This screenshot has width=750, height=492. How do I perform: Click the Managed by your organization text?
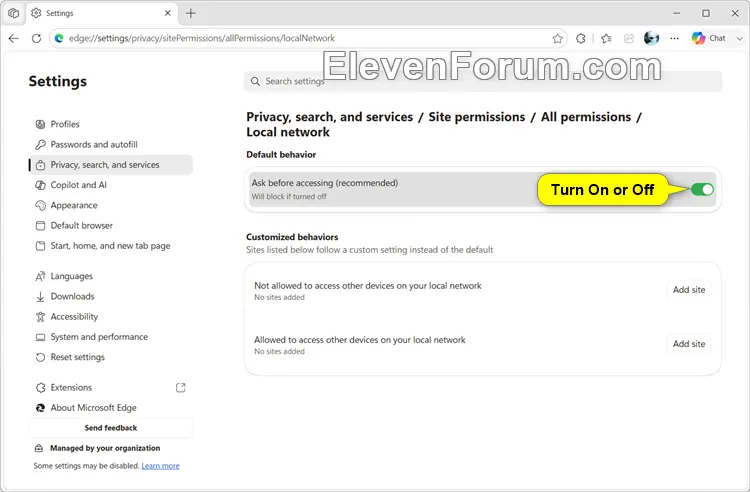[105, 448]
